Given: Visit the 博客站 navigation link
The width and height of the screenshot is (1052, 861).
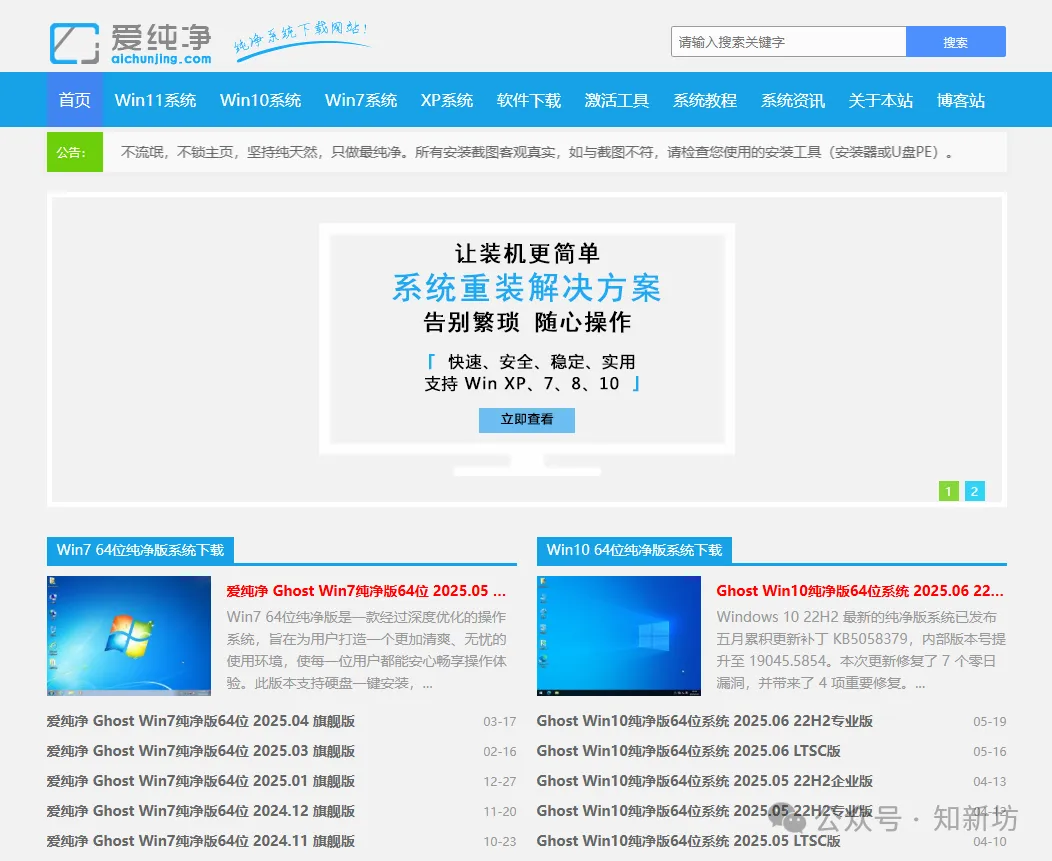Looking at the screenshot, I should pyautogui.click(x=961, y=100).
